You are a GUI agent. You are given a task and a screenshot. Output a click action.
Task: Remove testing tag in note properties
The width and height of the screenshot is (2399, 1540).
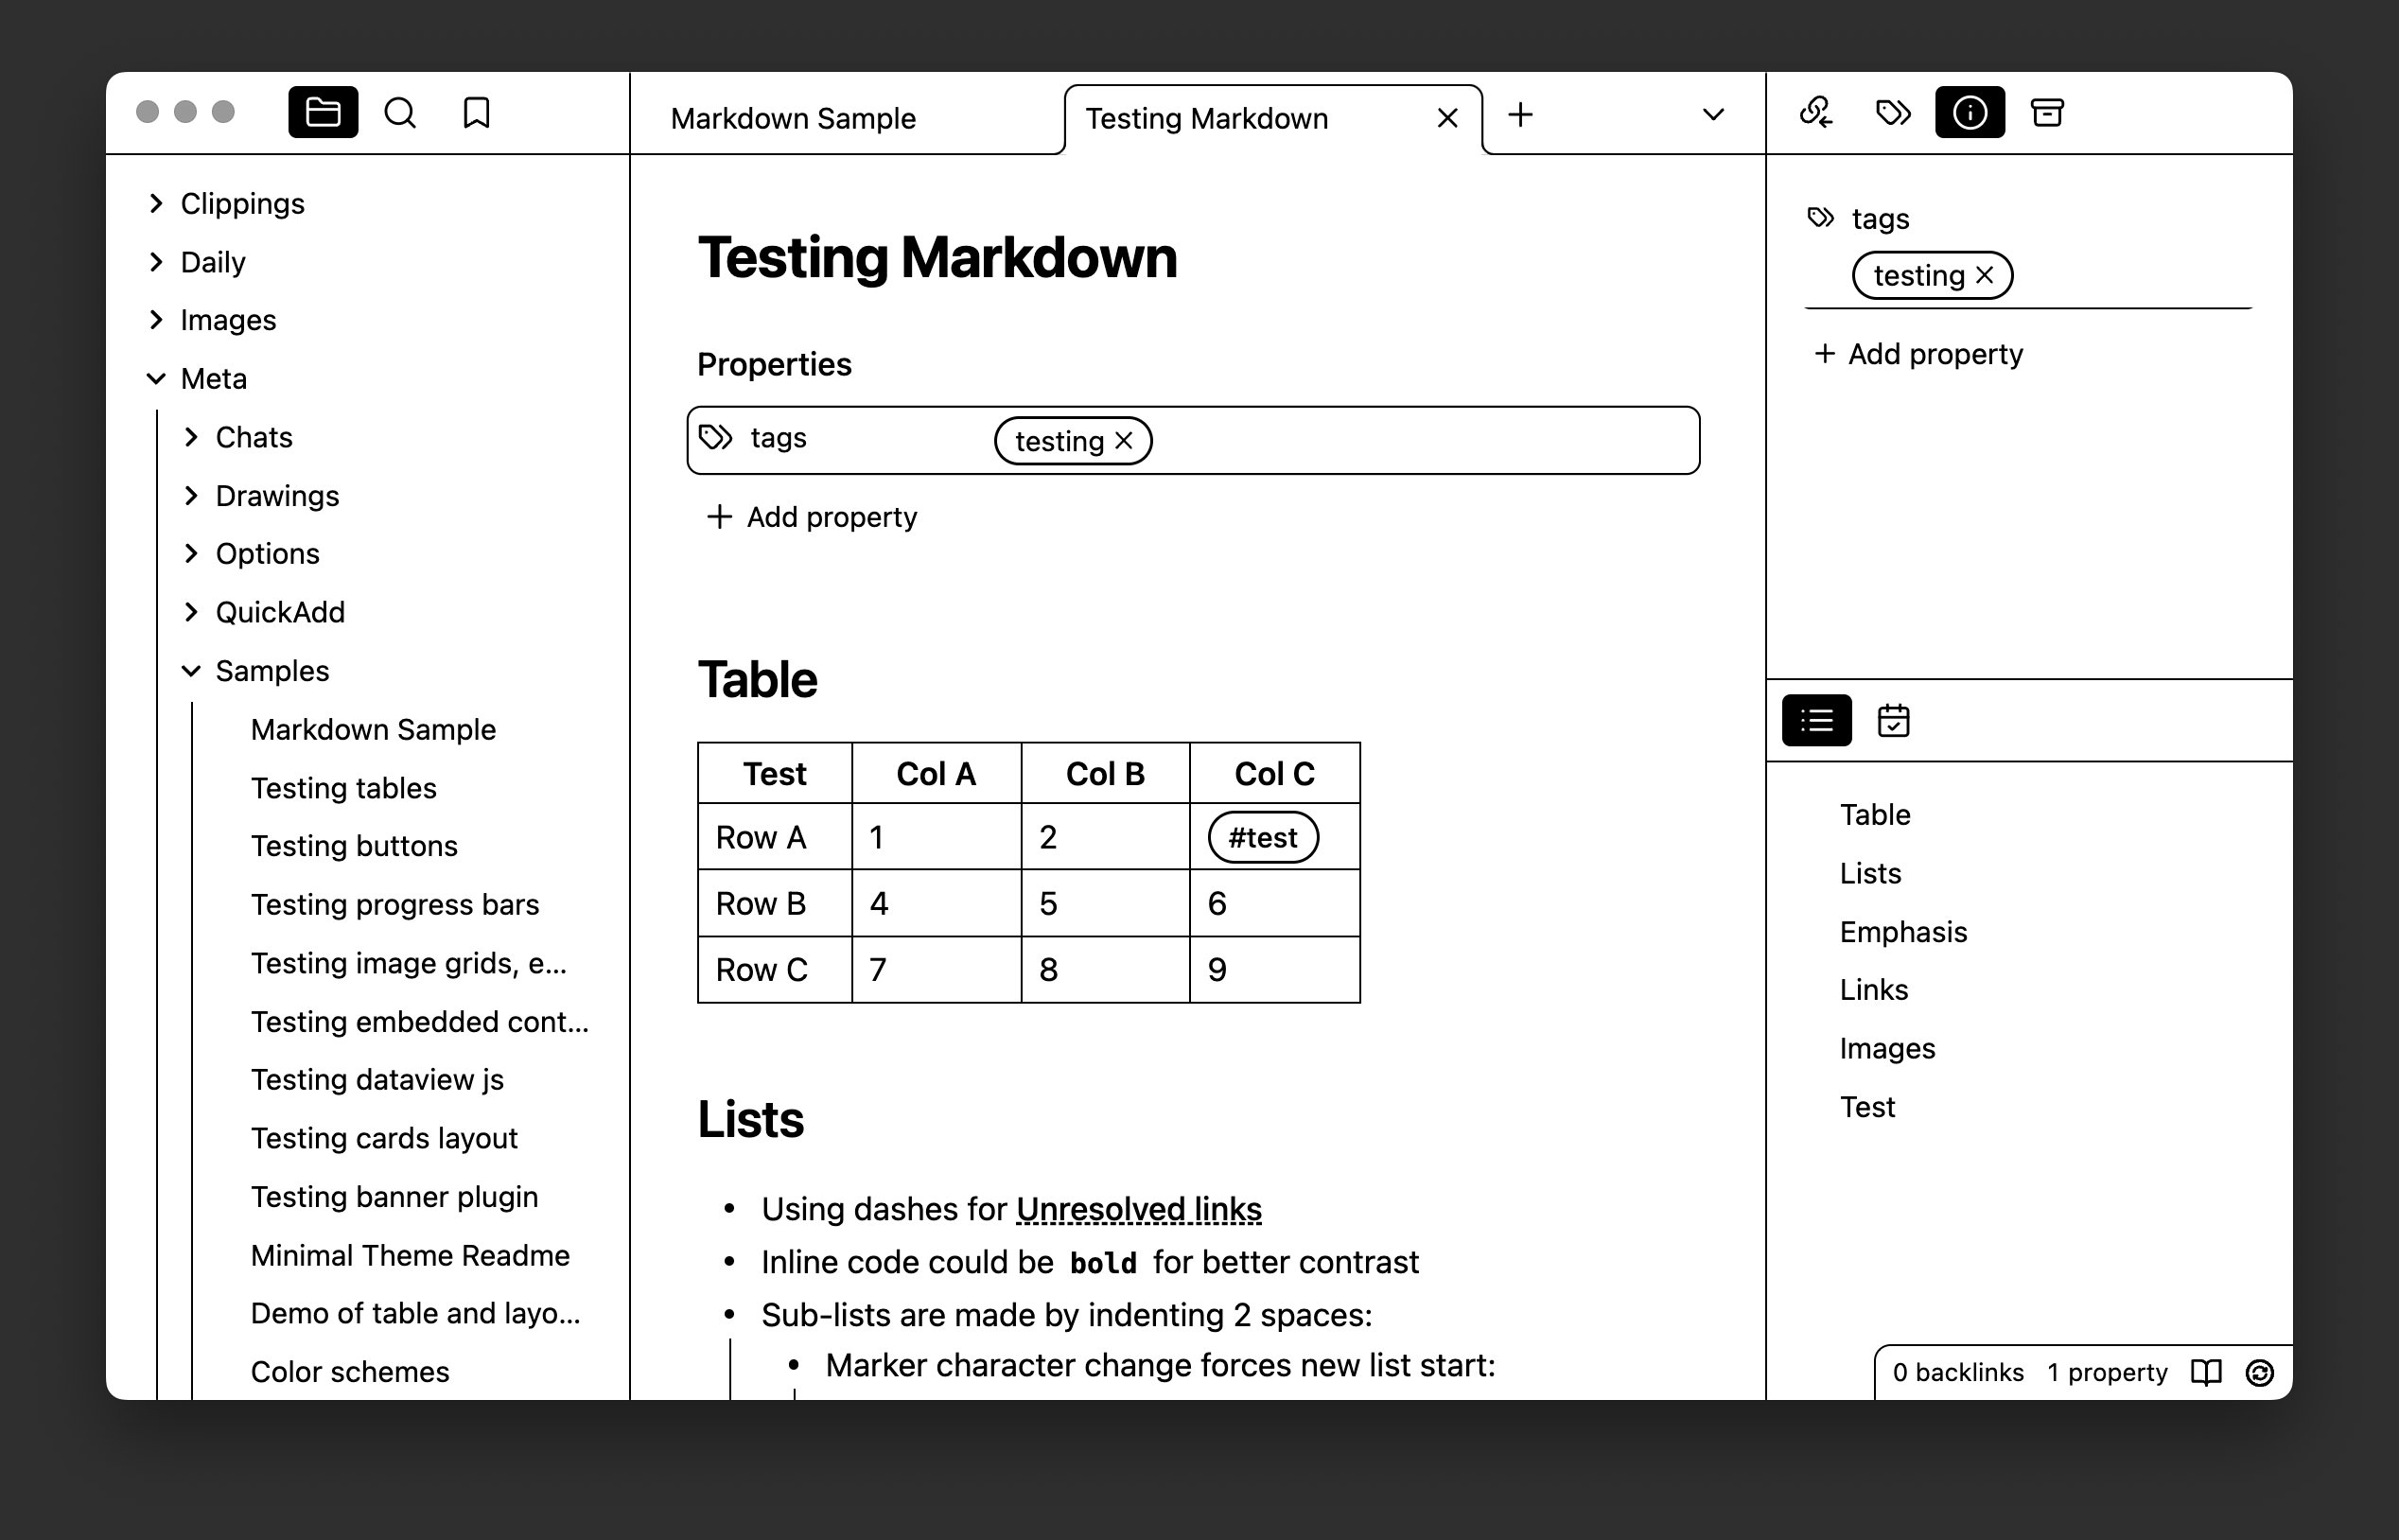[x=1124, y=441]
